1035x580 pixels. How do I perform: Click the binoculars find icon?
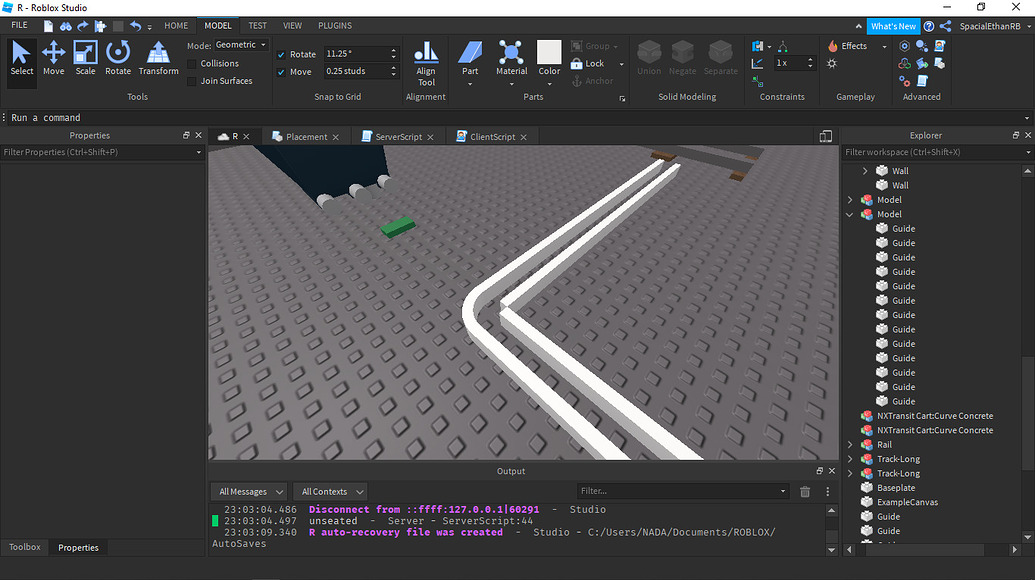[x=65, y=26]
